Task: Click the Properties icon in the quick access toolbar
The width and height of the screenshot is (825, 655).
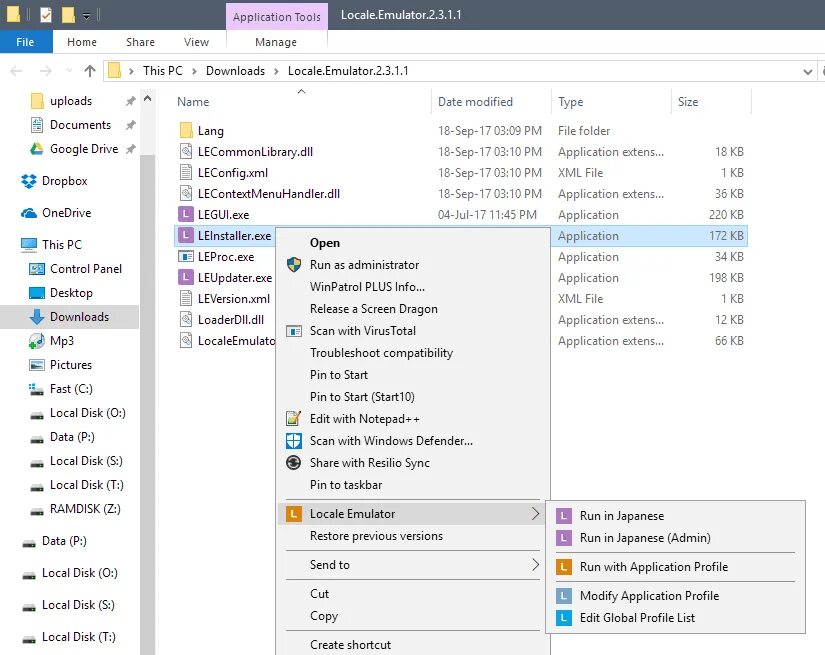Action: 46,14
